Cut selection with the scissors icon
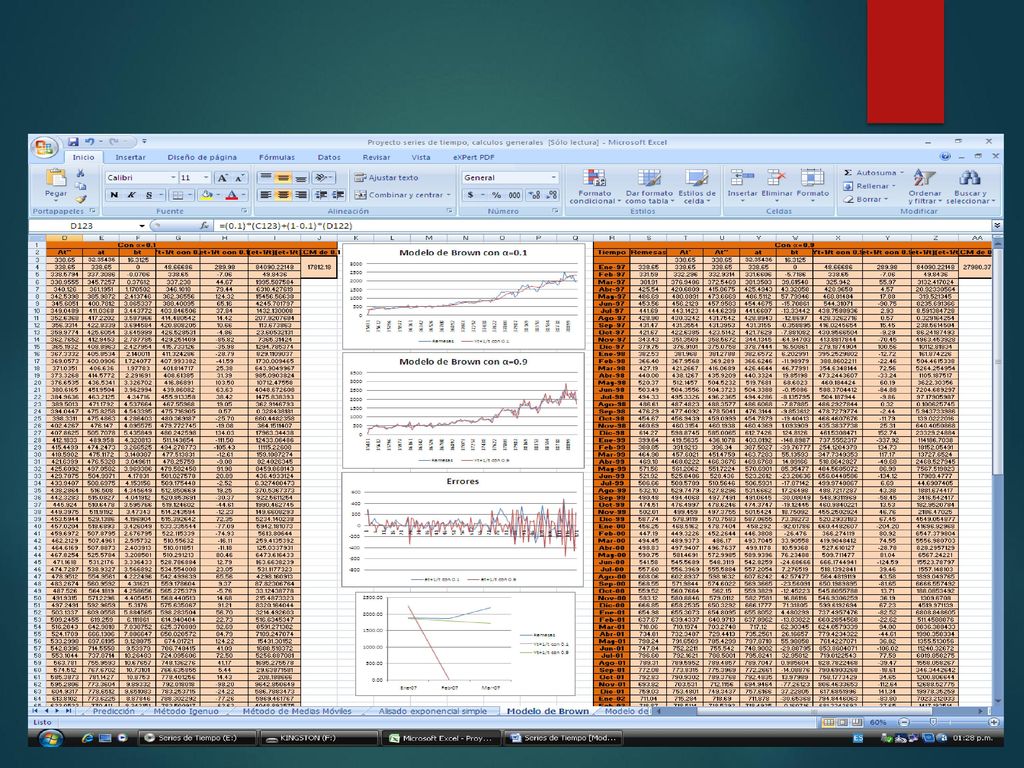 (x=81, y=173)
